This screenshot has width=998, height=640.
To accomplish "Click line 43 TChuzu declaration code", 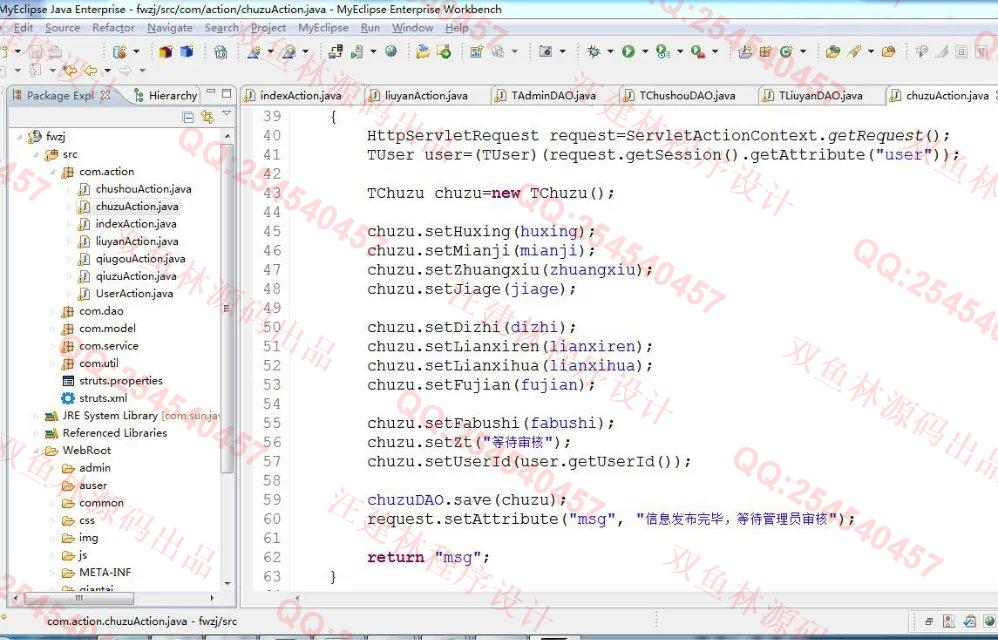I will 491,193.
